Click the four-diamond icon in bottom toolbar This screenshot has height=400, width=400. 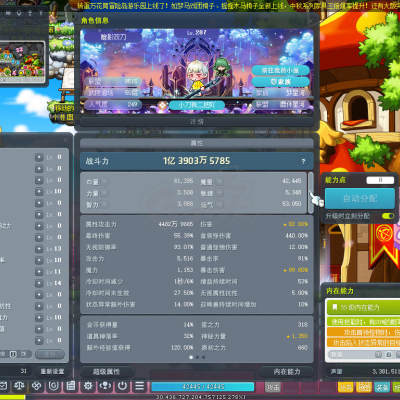[36, 386]
